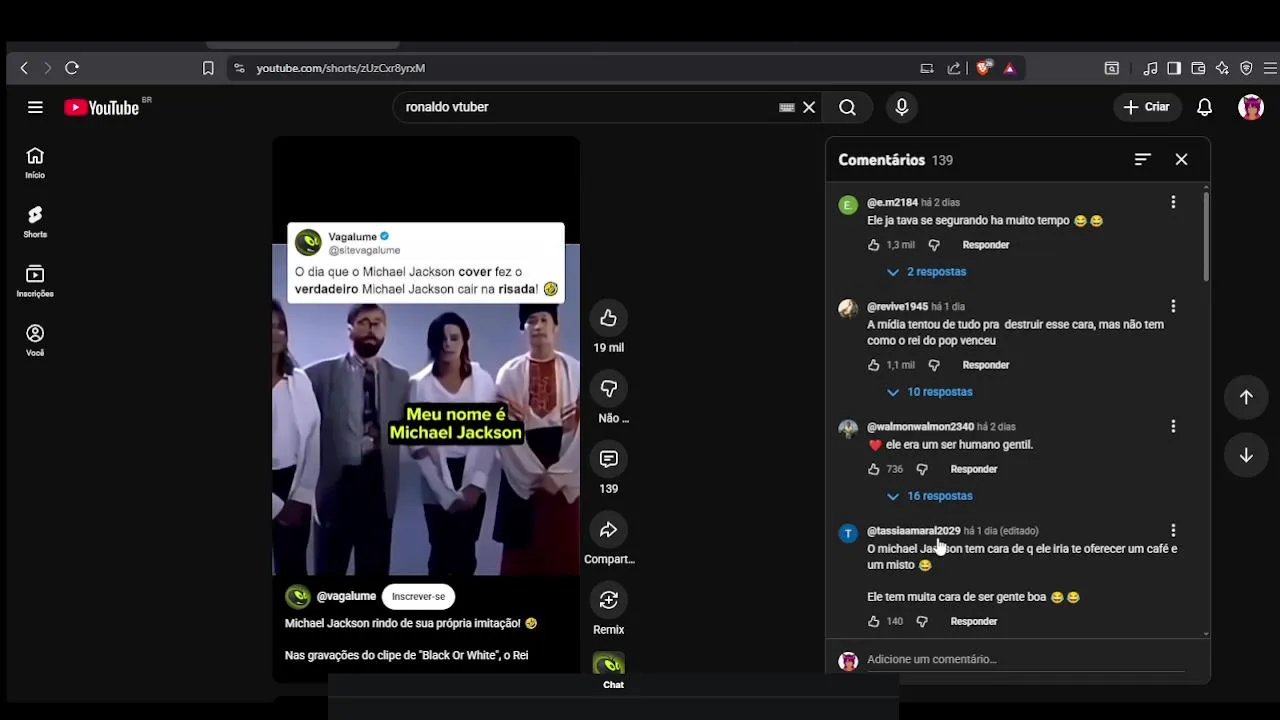The height and width of the screenshot is (720, 1280).
Task: Open Shorts in the sidebar
Action: coord(35,222)
